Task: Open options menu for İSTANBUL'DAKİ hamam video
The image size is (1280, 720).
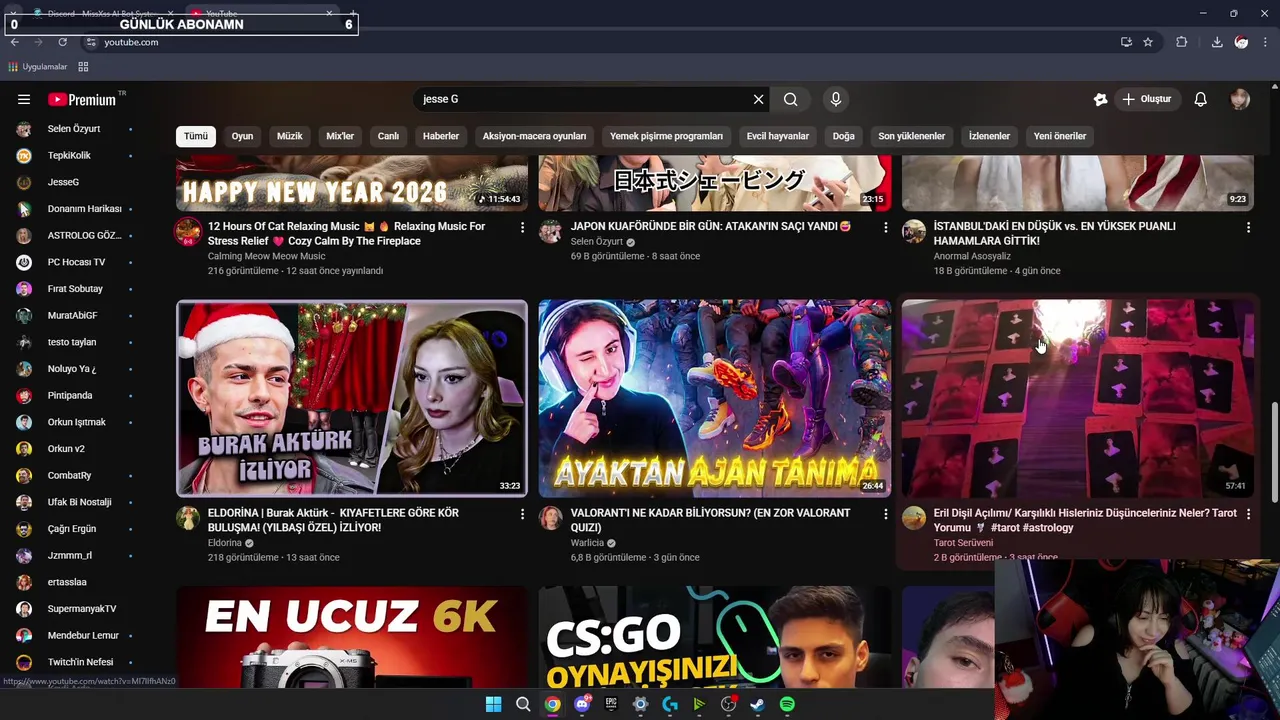Action: click(x=1248, y=228)
